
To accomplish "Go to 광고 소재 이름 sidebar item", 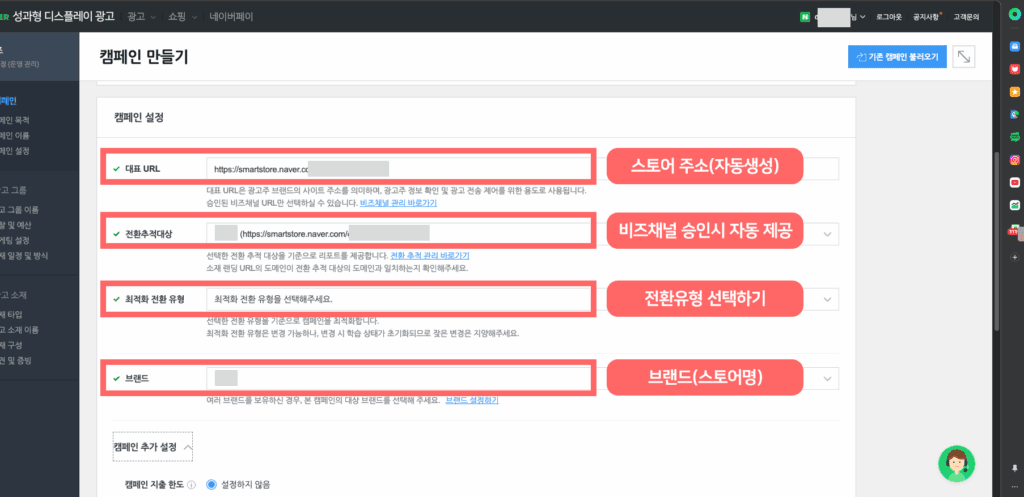I will click(x=20, y=330).
